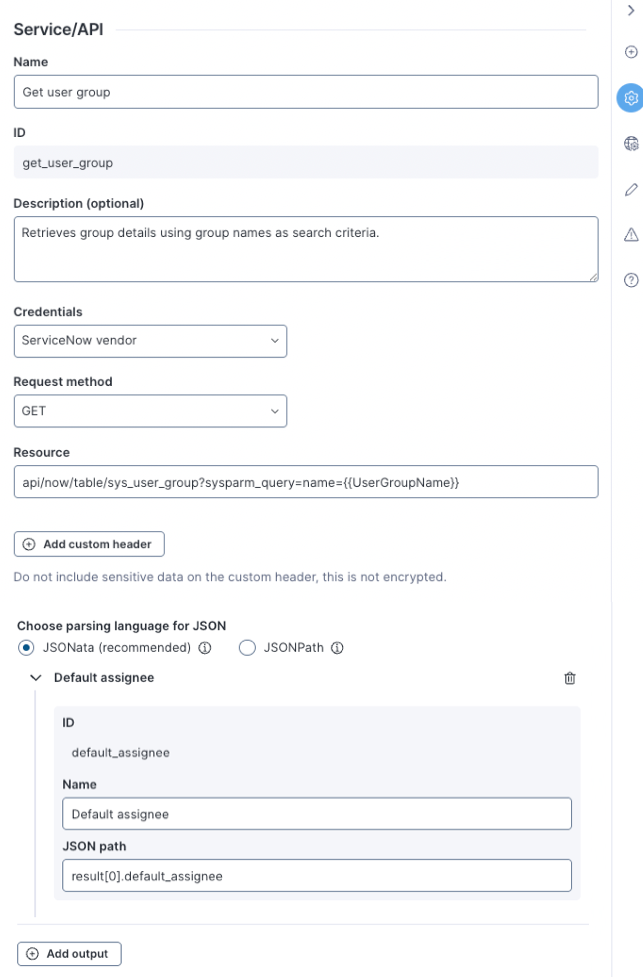The height and width of the screenshot is (977, 643).
Task: Open the help question mark icon
Action: (x=631, y=280)
